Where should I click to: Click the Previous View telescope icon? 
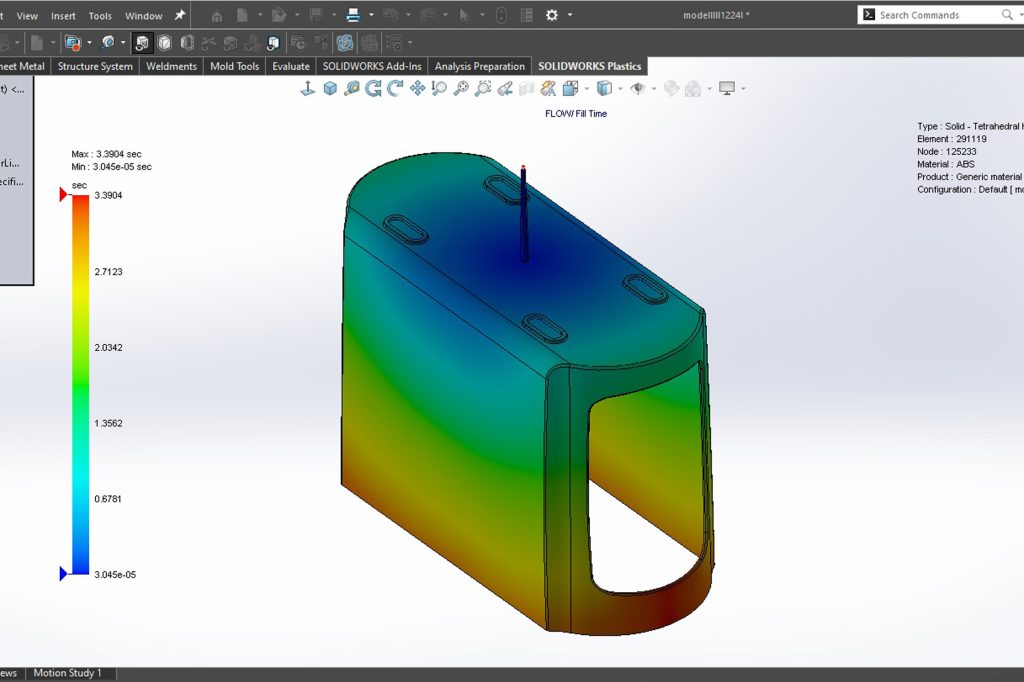pos(505,88)
